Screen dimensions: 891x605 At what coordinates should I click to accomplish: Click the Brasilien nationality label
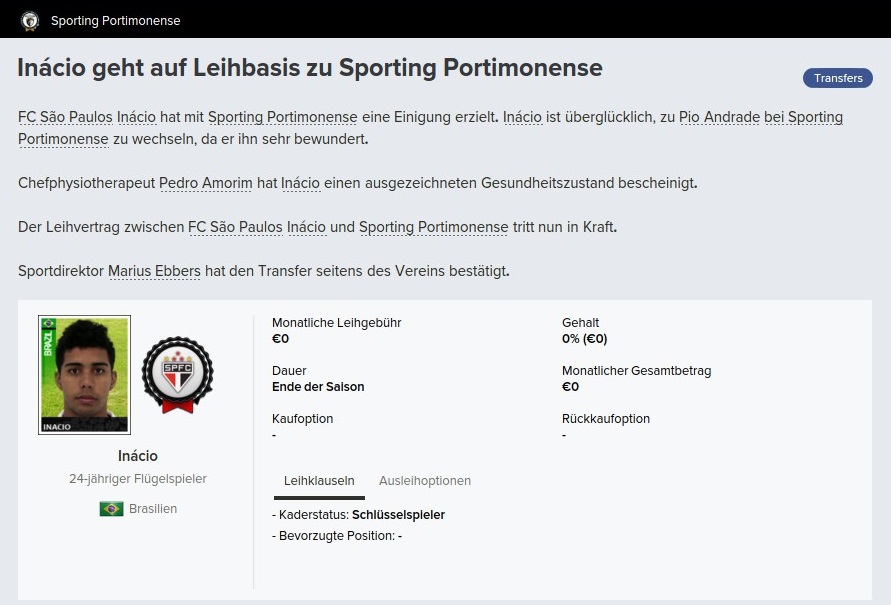152,509
